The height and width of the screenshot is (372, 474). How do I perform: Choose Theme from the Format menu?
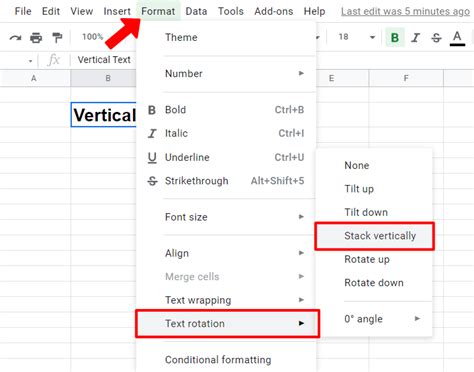click(x=226, y=37)
